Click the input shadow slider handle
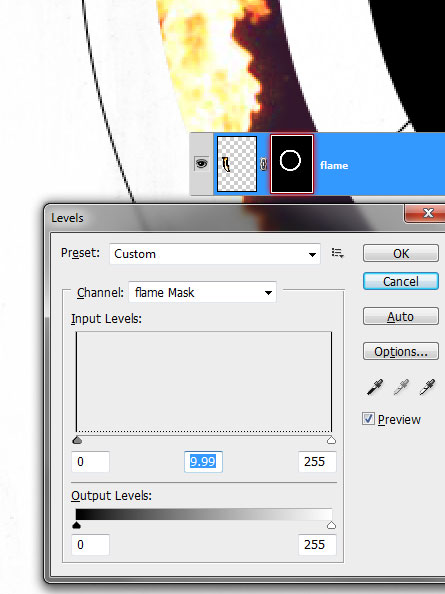 point(77,440)
